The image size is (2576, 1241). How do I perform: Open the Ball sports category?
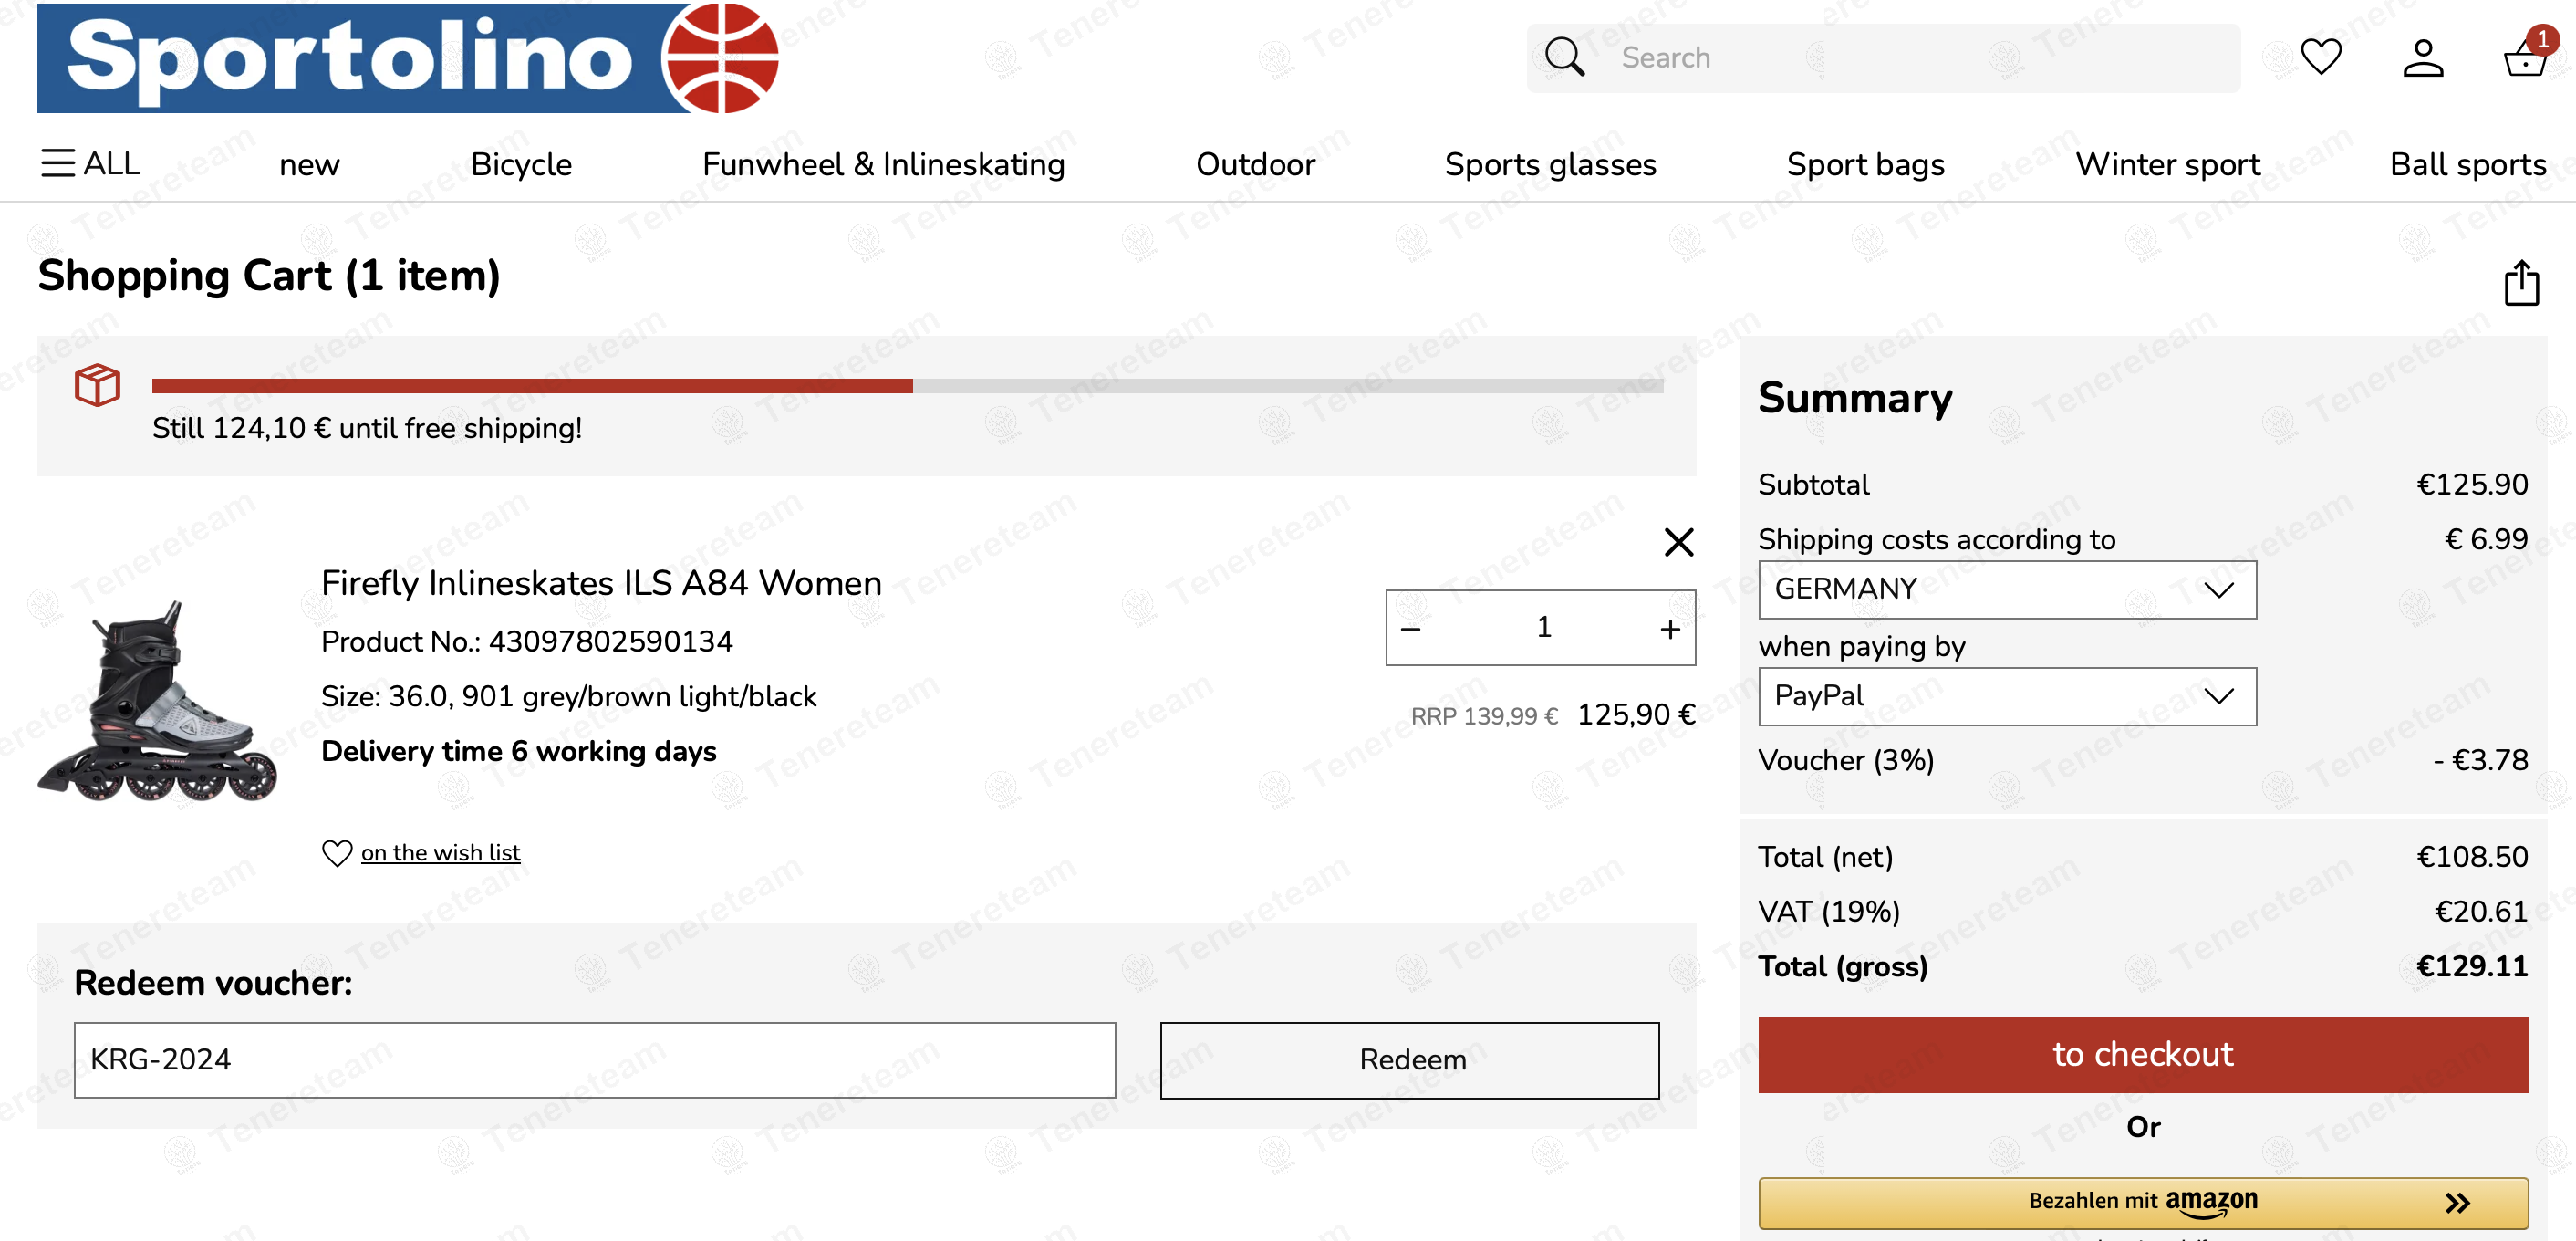(2468, 164)
